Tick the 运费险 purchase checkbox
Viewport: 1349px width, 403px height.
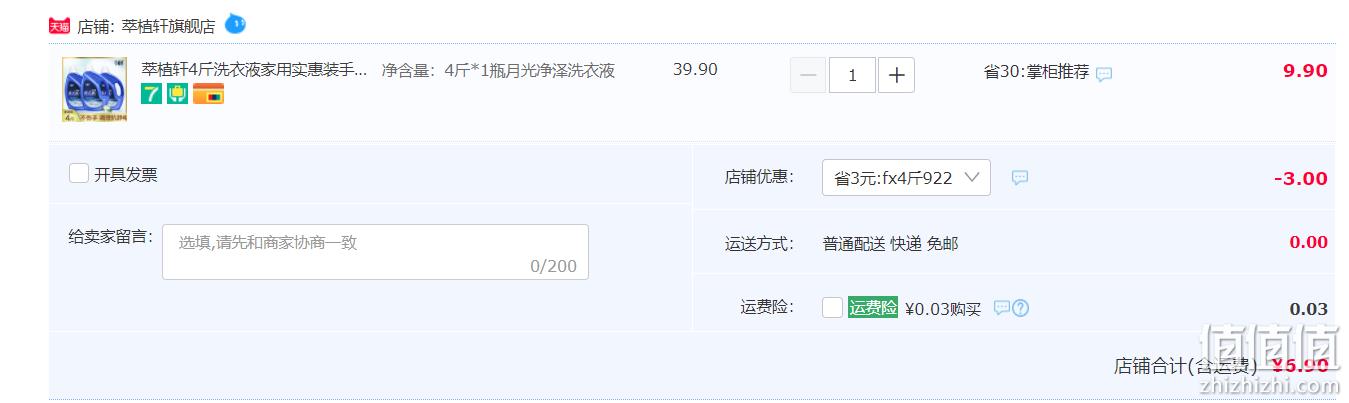[832, 307]
